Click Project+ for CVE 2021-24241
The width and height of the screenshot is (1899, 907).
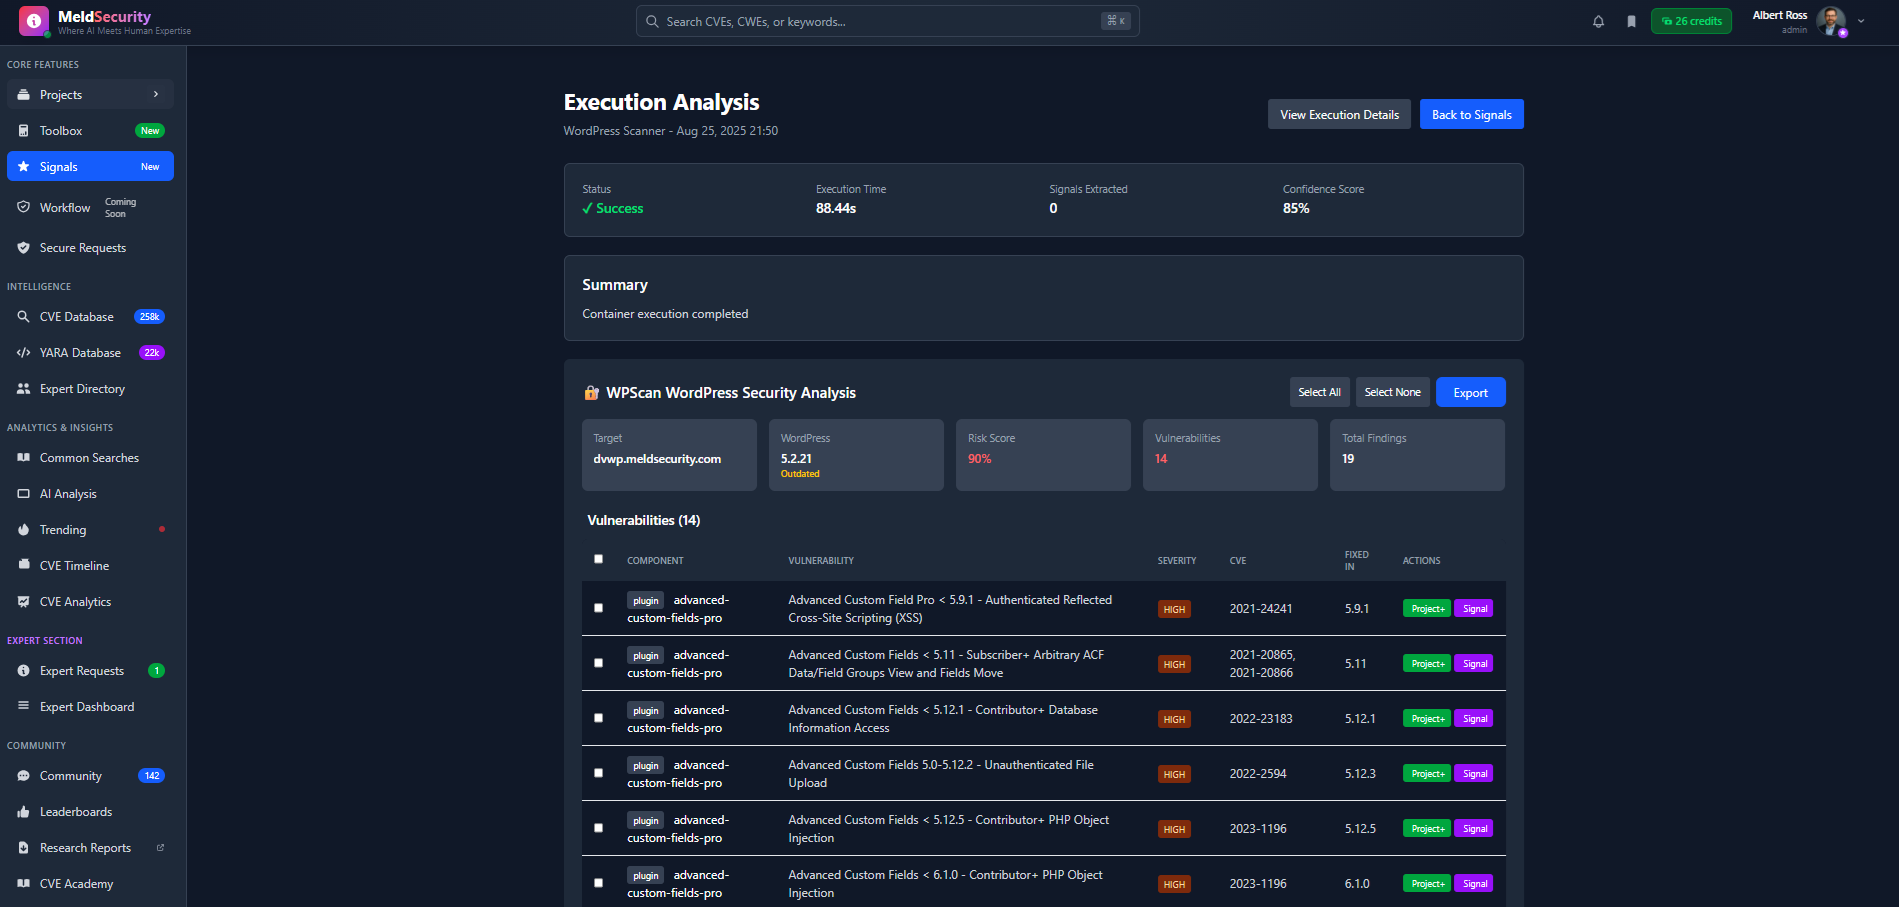(1427, 608)
